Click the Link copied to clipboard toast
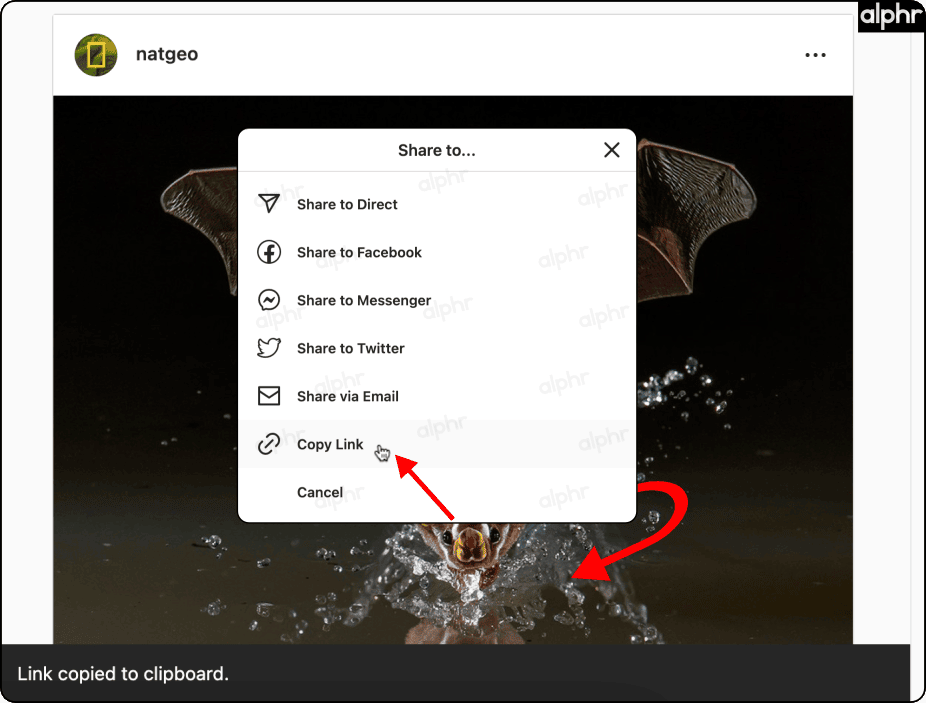Screen dimensions: 926x703 tap(124, 674)
